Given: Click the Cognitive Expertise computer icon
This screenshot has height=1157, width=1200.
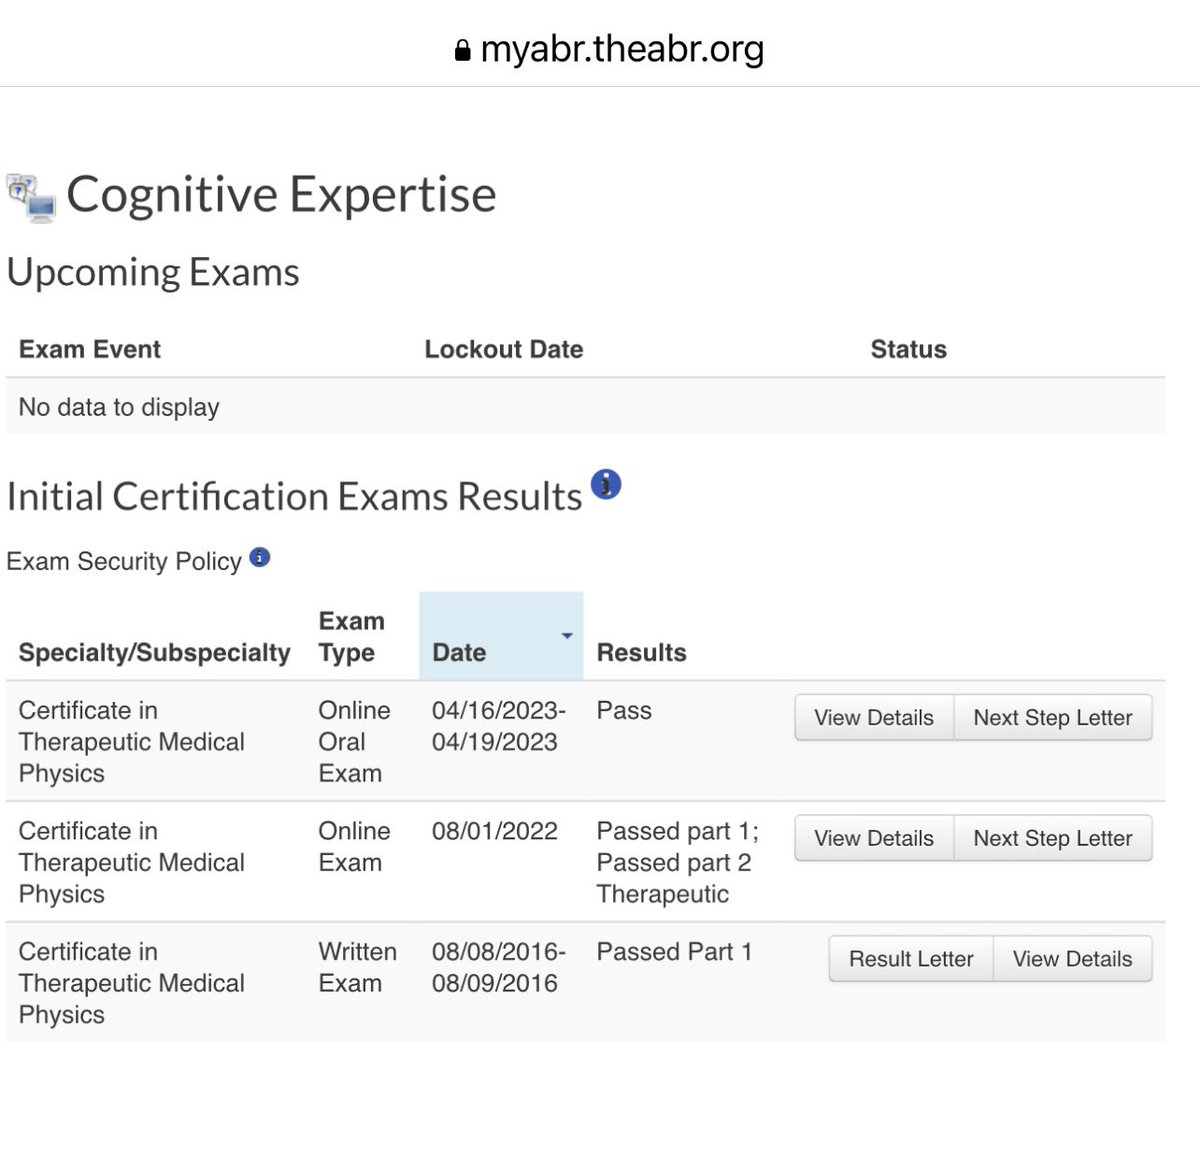Looking at the screenshot, I should click(32, 196).
